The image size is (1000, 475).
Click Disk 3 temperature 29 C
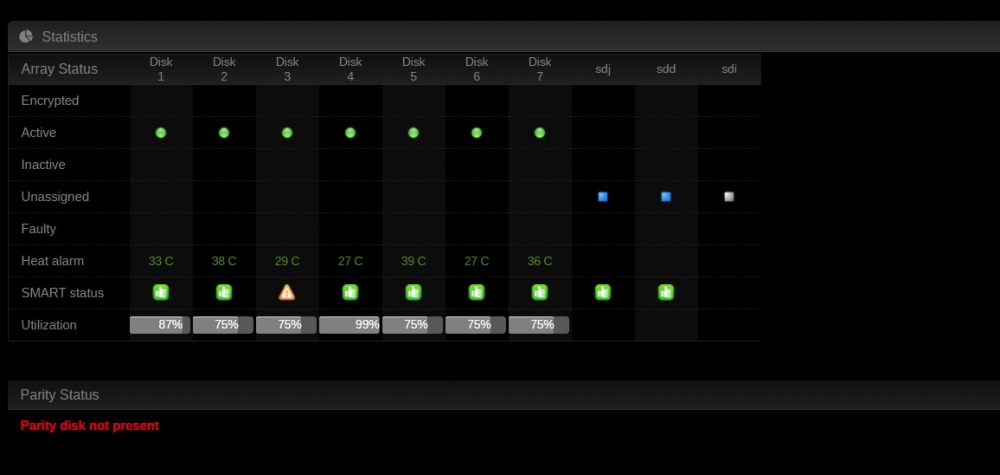click(x=287, y=261)
